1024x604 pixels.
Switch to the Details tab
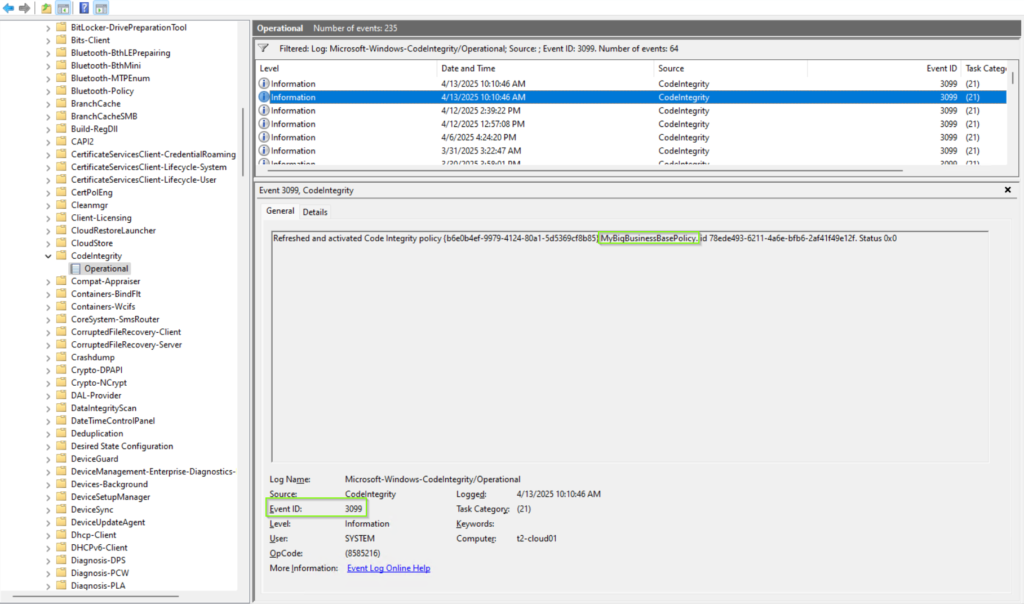[x=315, y=212]
